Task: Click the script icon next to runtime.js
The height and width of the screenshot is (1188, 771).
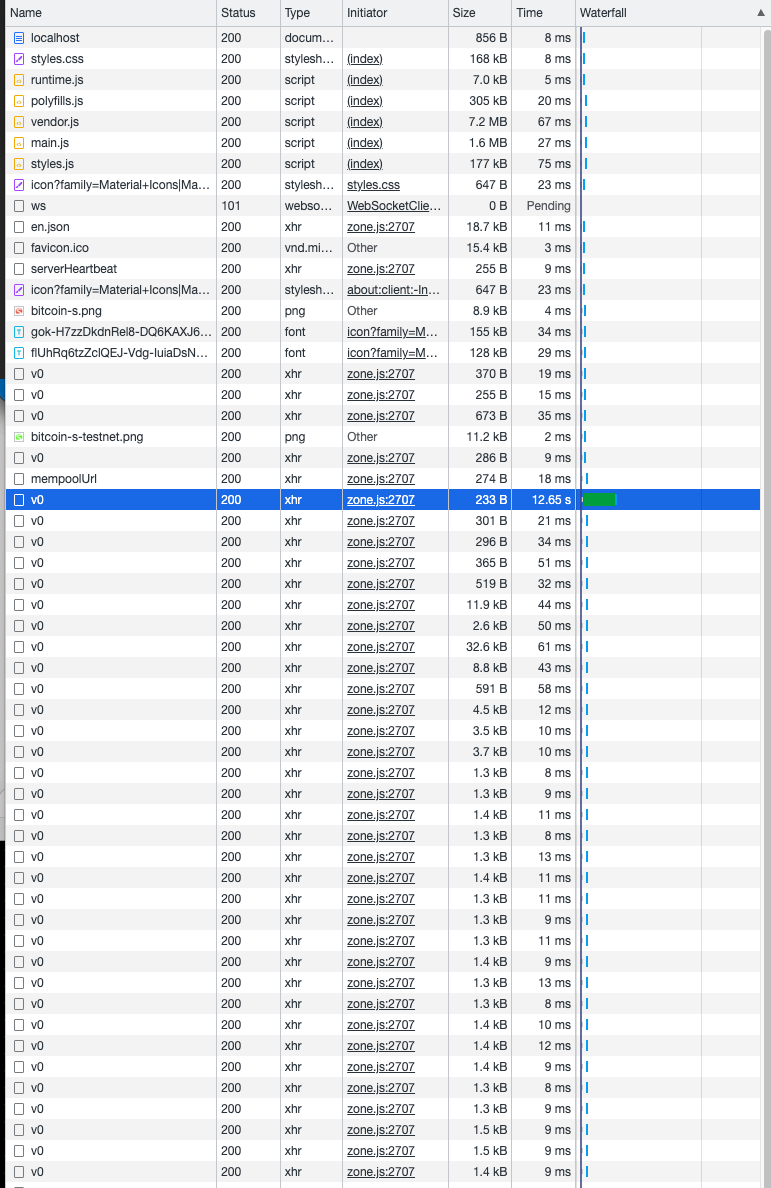Action: [x=20, y=80]
